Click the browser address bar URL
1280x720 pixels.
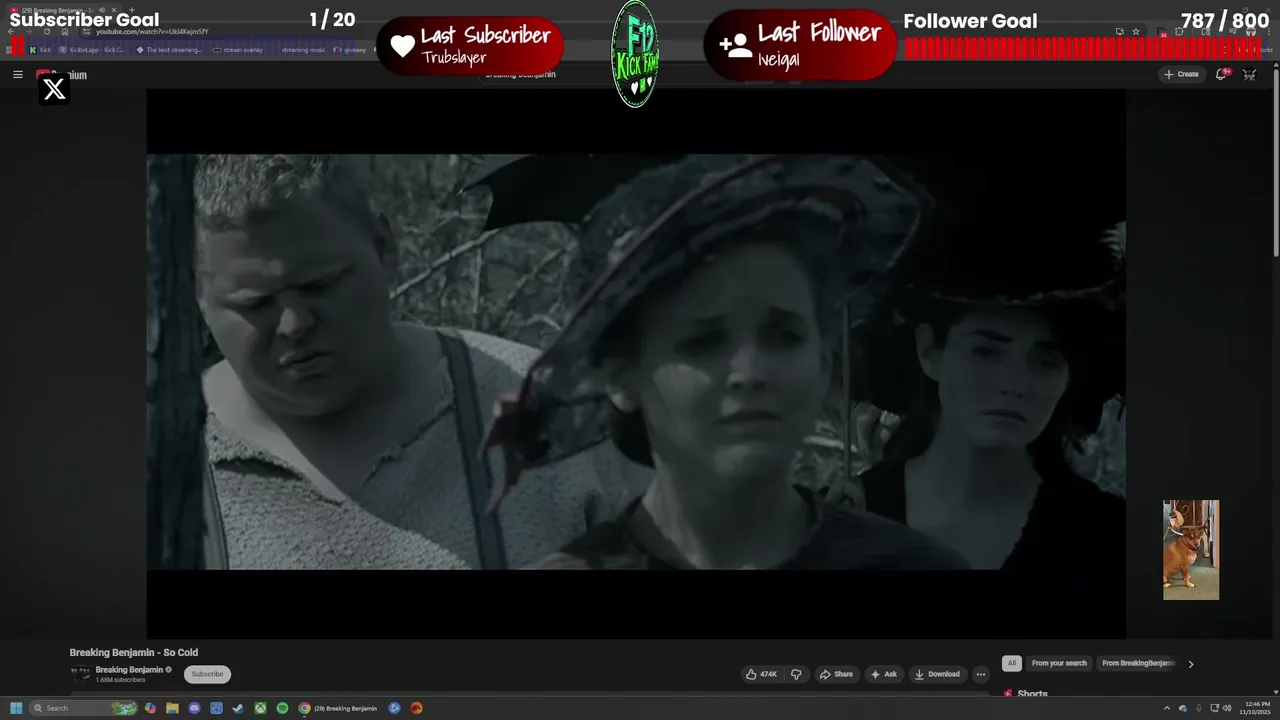tap(152, 32)
